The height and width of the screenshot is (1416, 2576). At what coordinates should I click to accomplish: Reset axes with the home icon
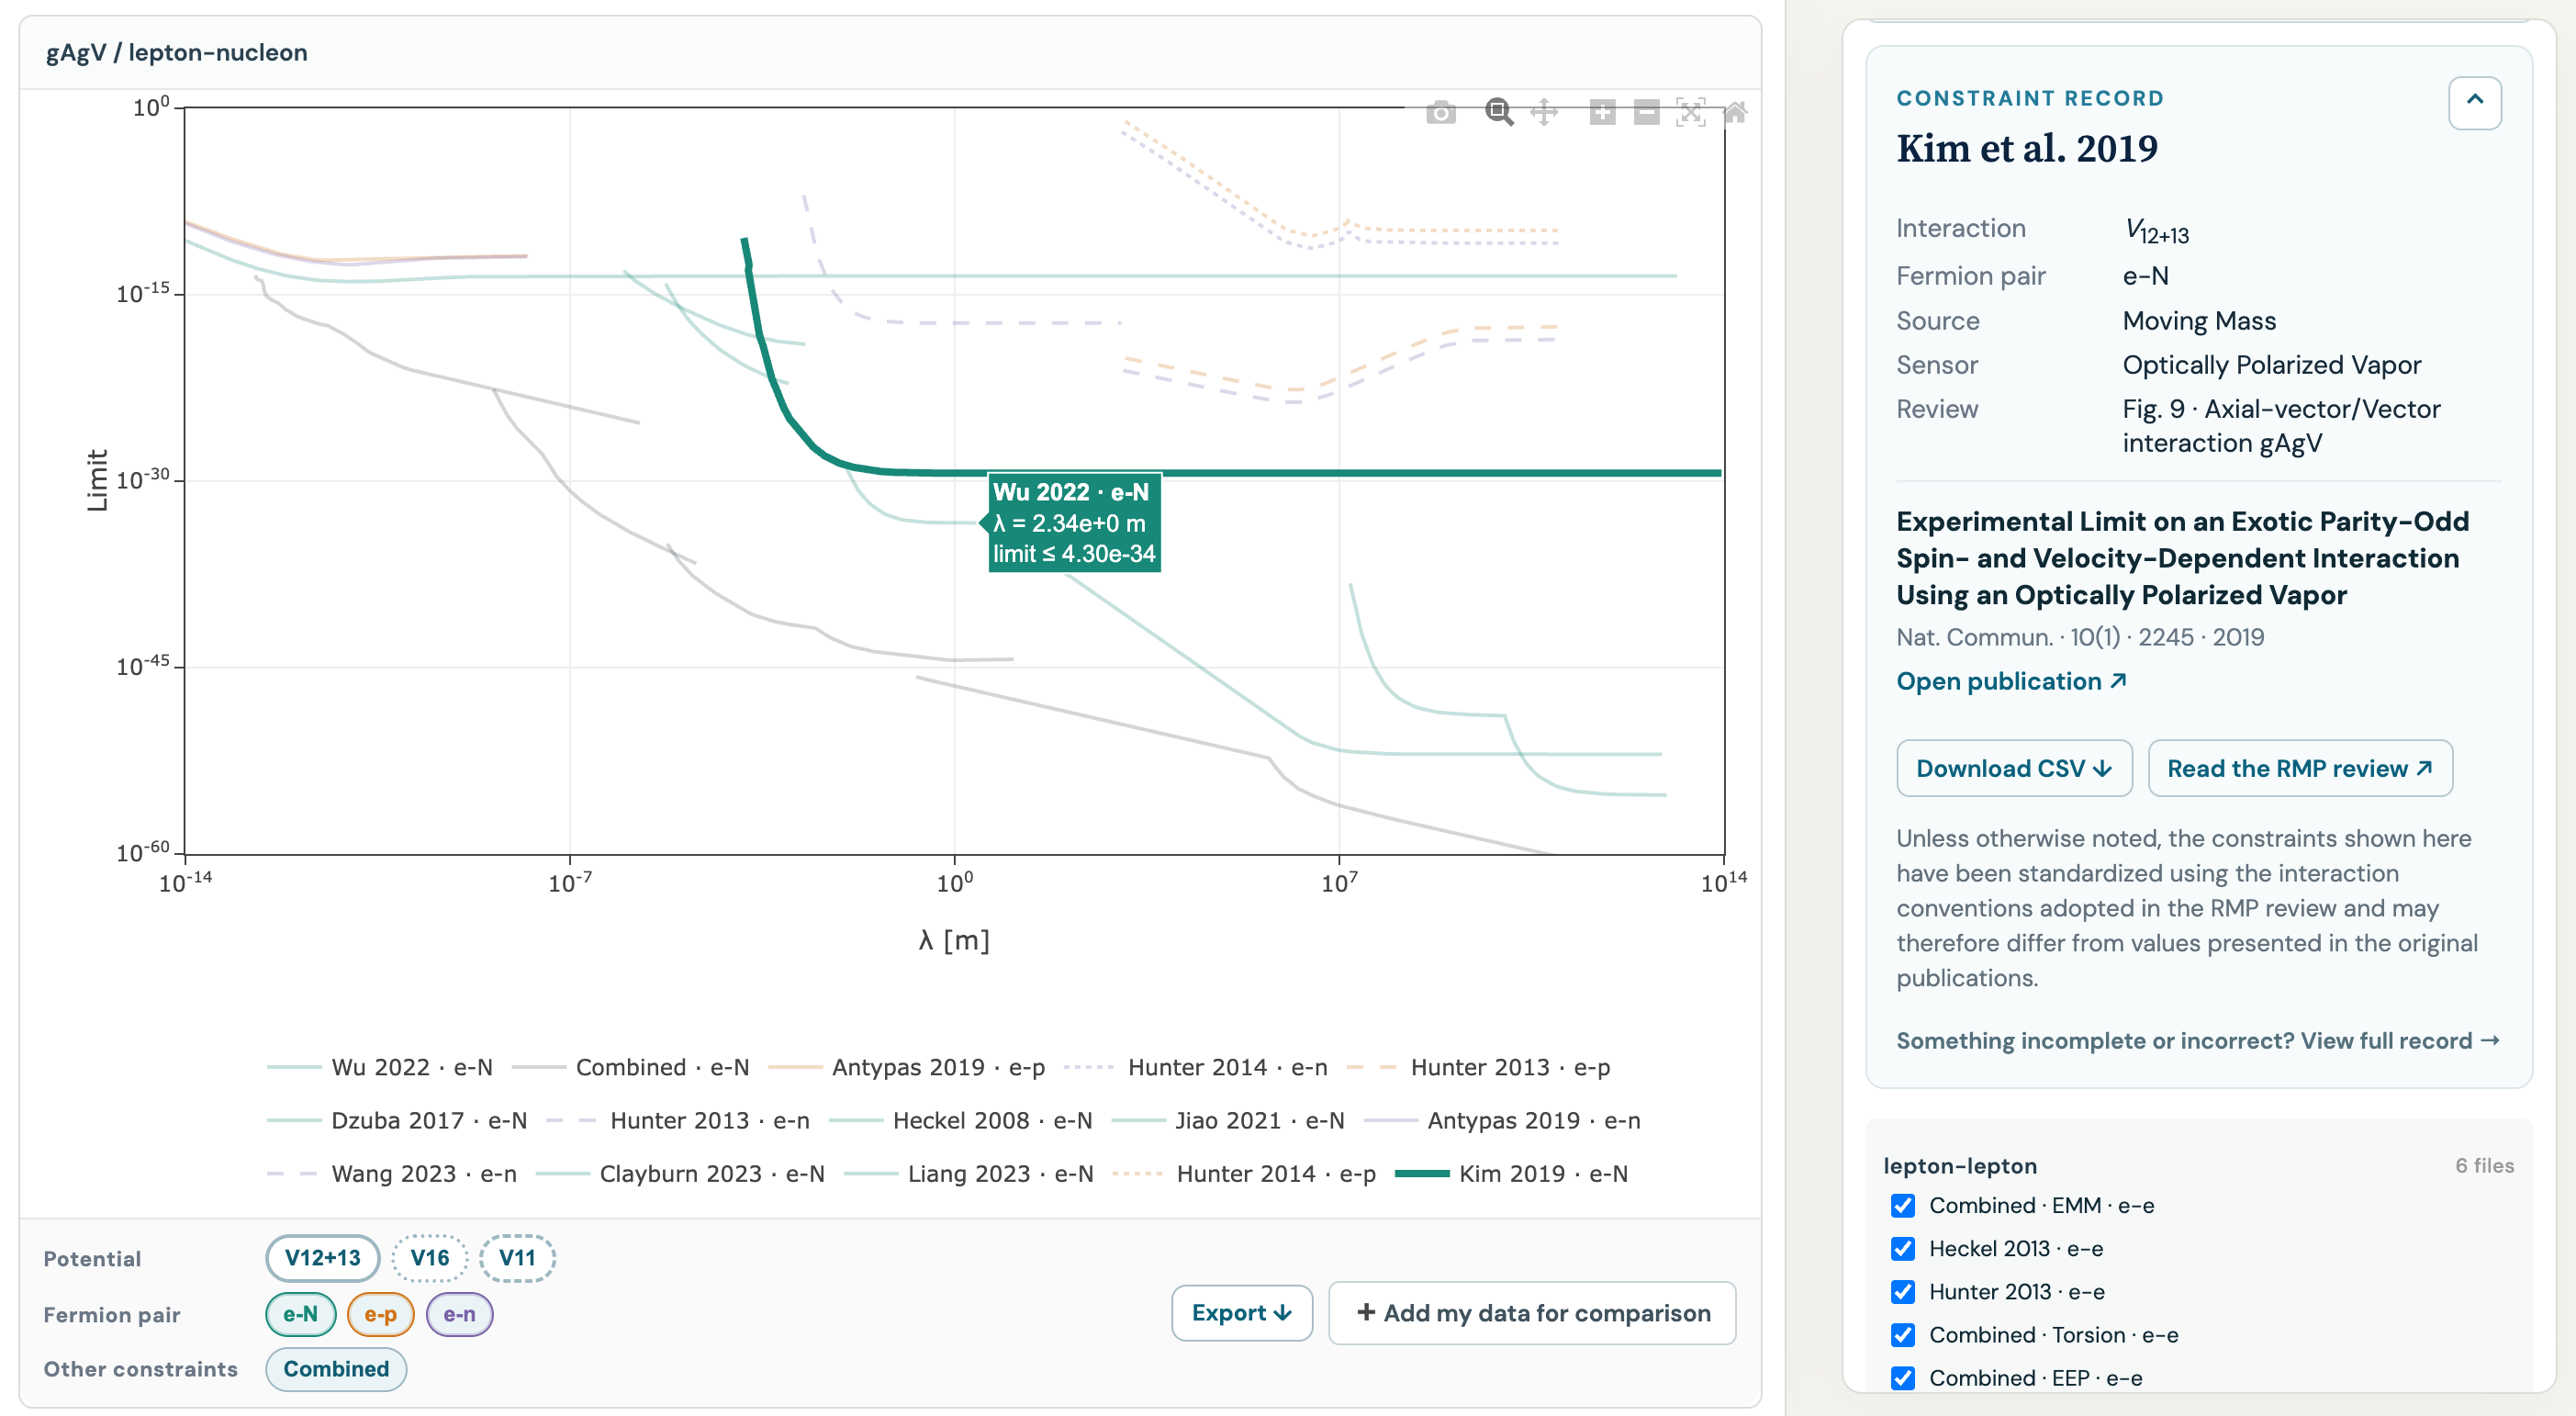click(1735, 112)
